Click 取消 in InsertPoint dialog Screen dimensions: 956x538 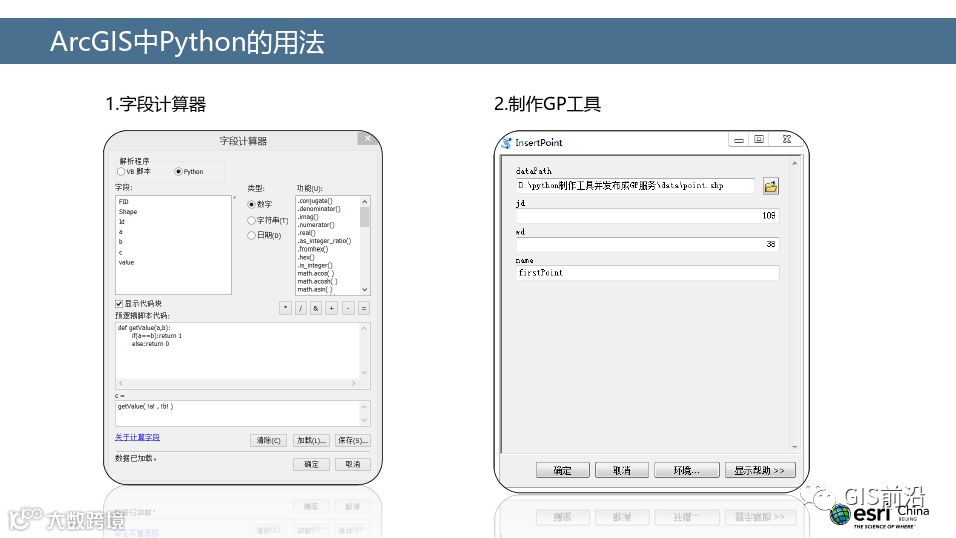(x=622, y=470)
